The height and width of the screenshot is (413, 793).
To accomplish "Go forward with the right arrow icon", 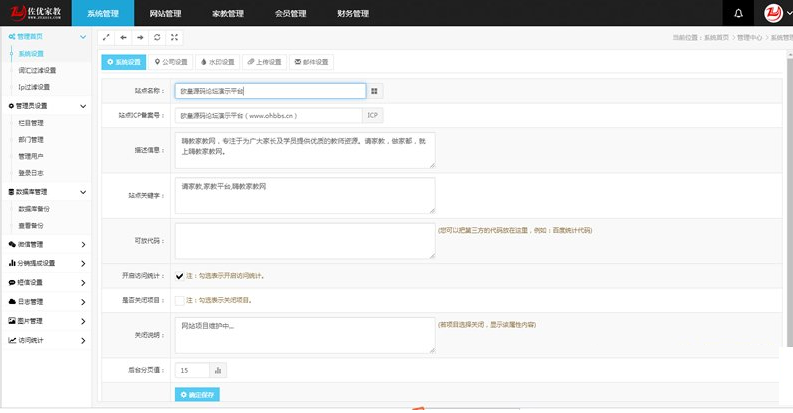I will coord(140,37).
